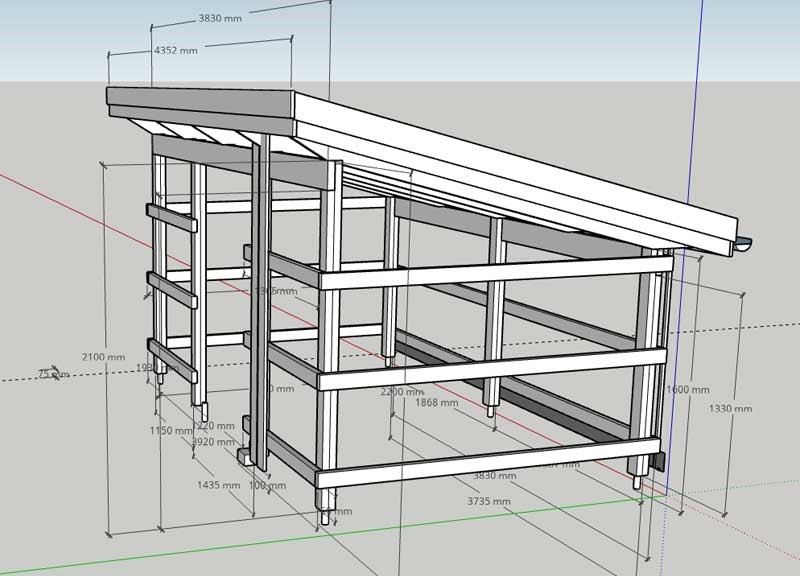This screenshot has width=800, height=576.
Task: Click the 4352 mm dimension label
Action: pyautogui.click(x=175, y=49)
